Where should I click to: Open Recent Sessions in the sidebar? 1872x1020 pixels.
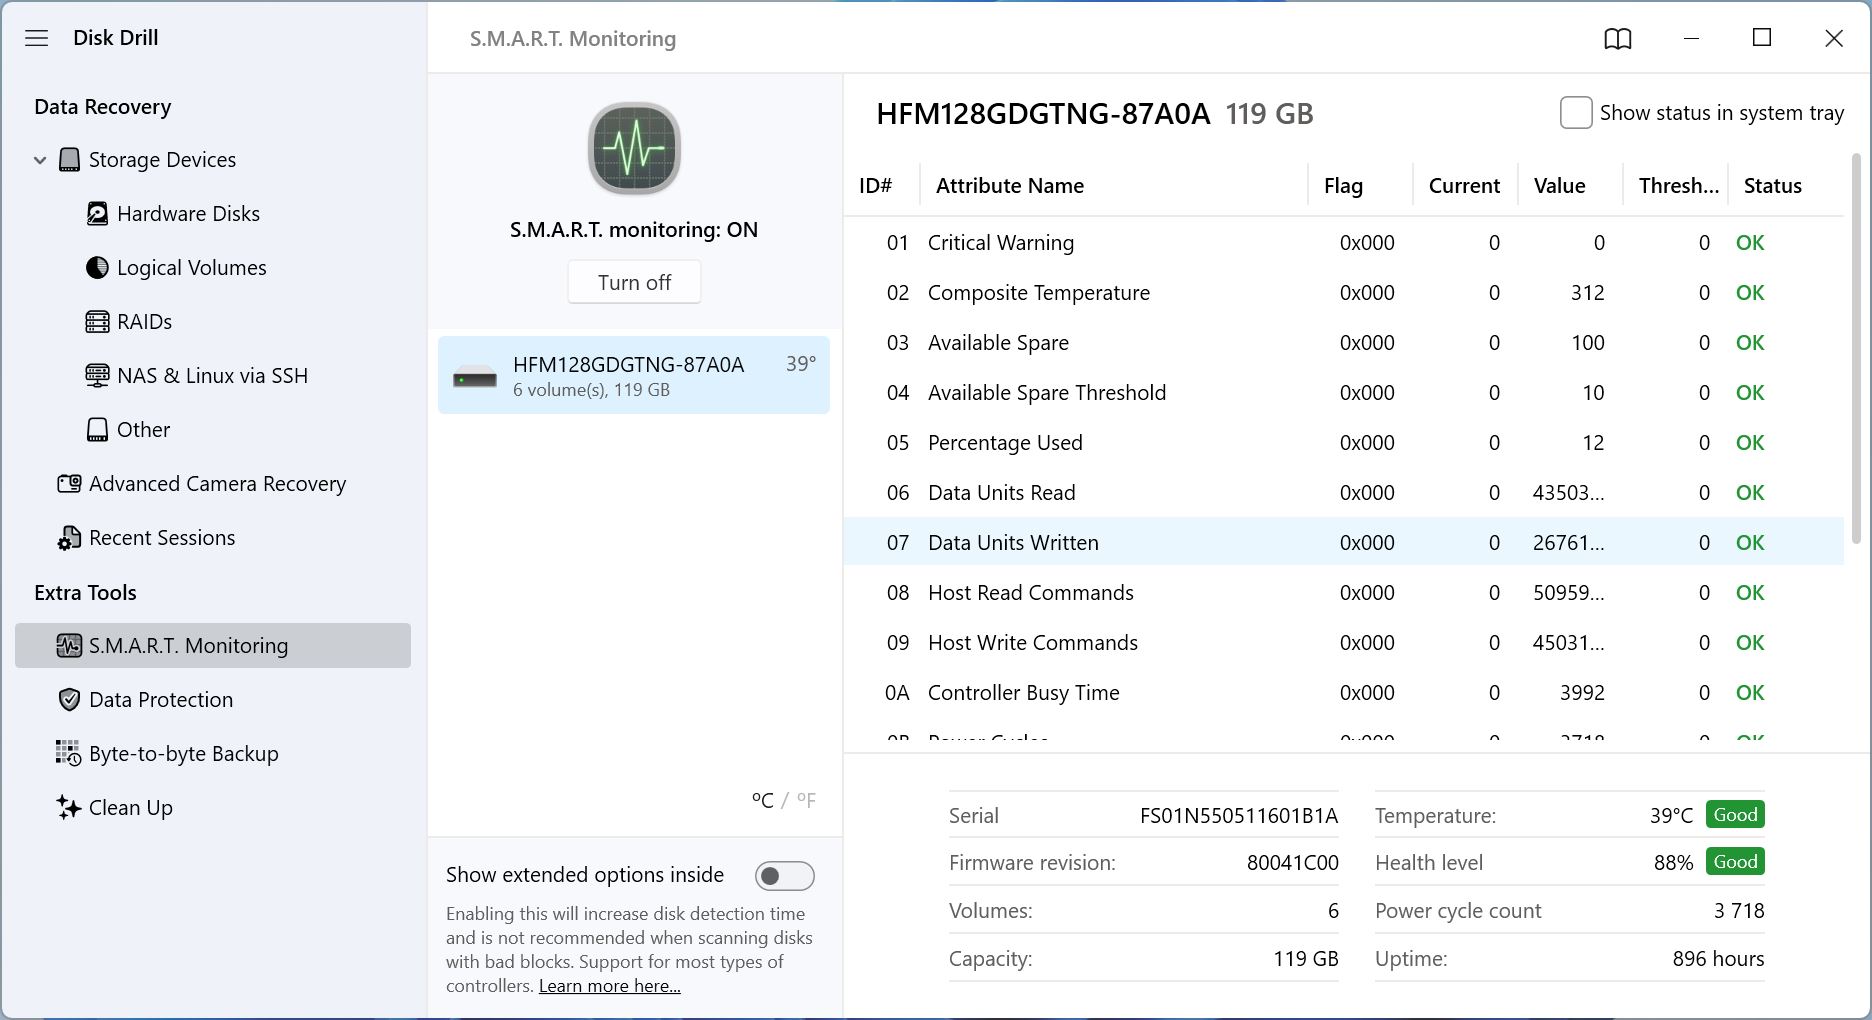(x=162, y=538)
